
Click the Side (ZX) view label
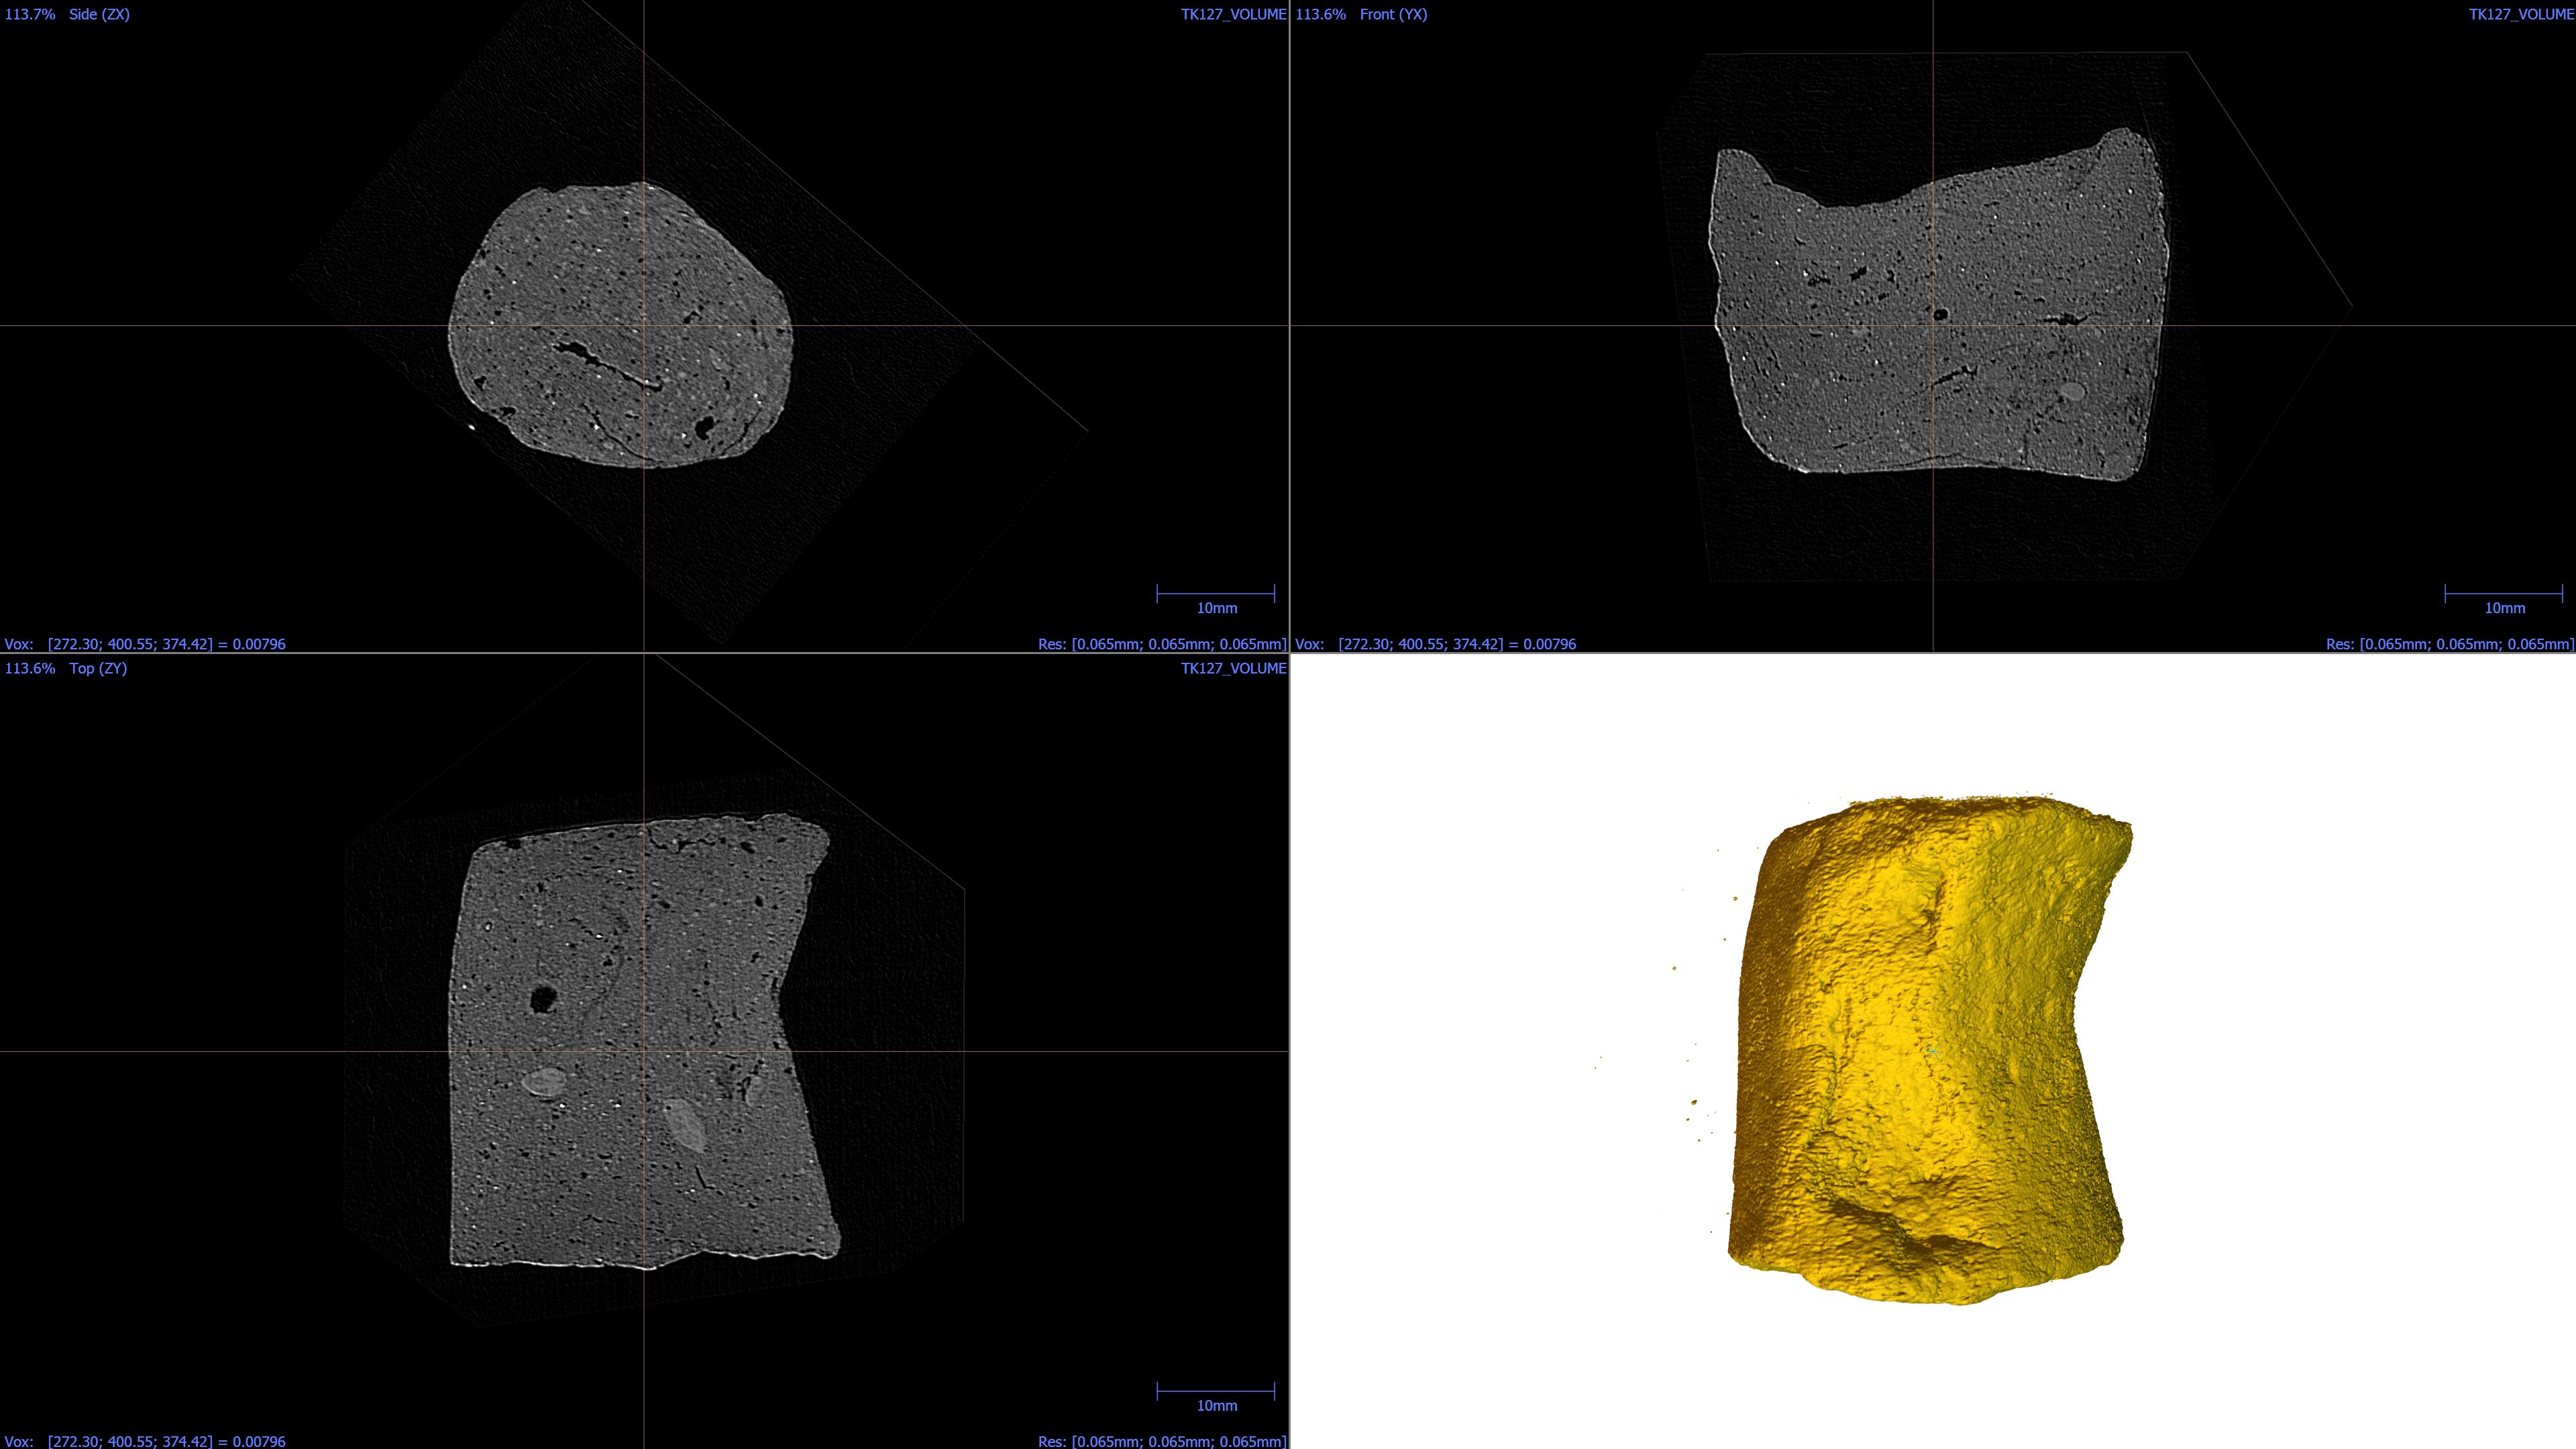click(99, 14)
